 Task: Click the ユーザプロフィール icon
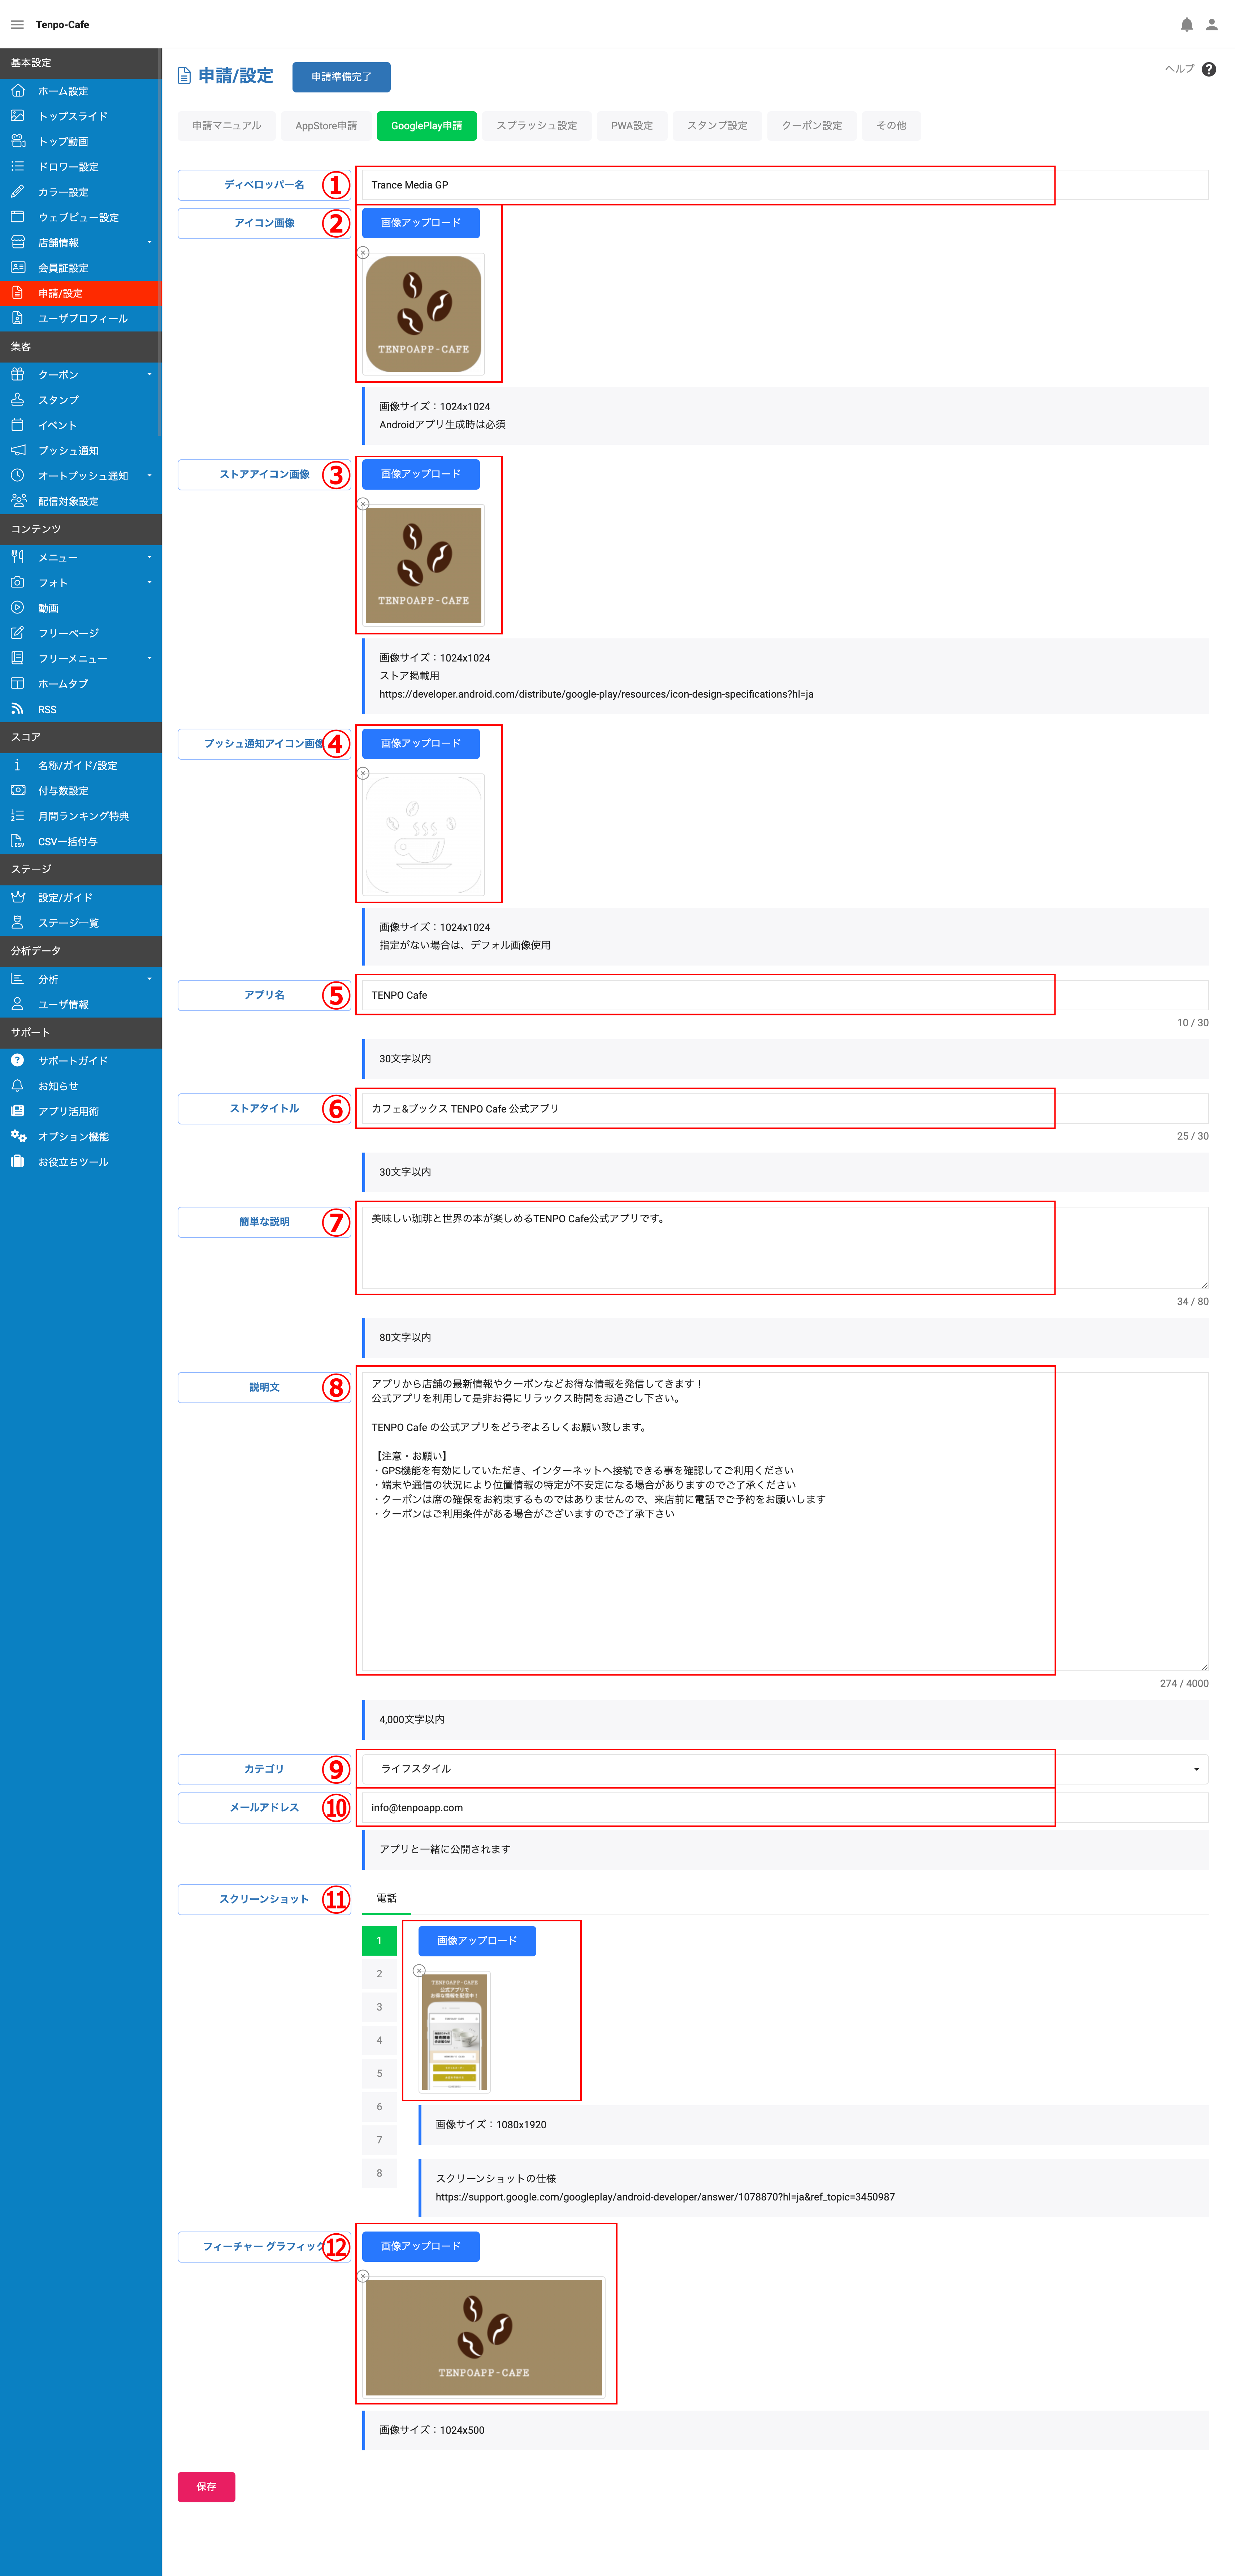point(17,318)
